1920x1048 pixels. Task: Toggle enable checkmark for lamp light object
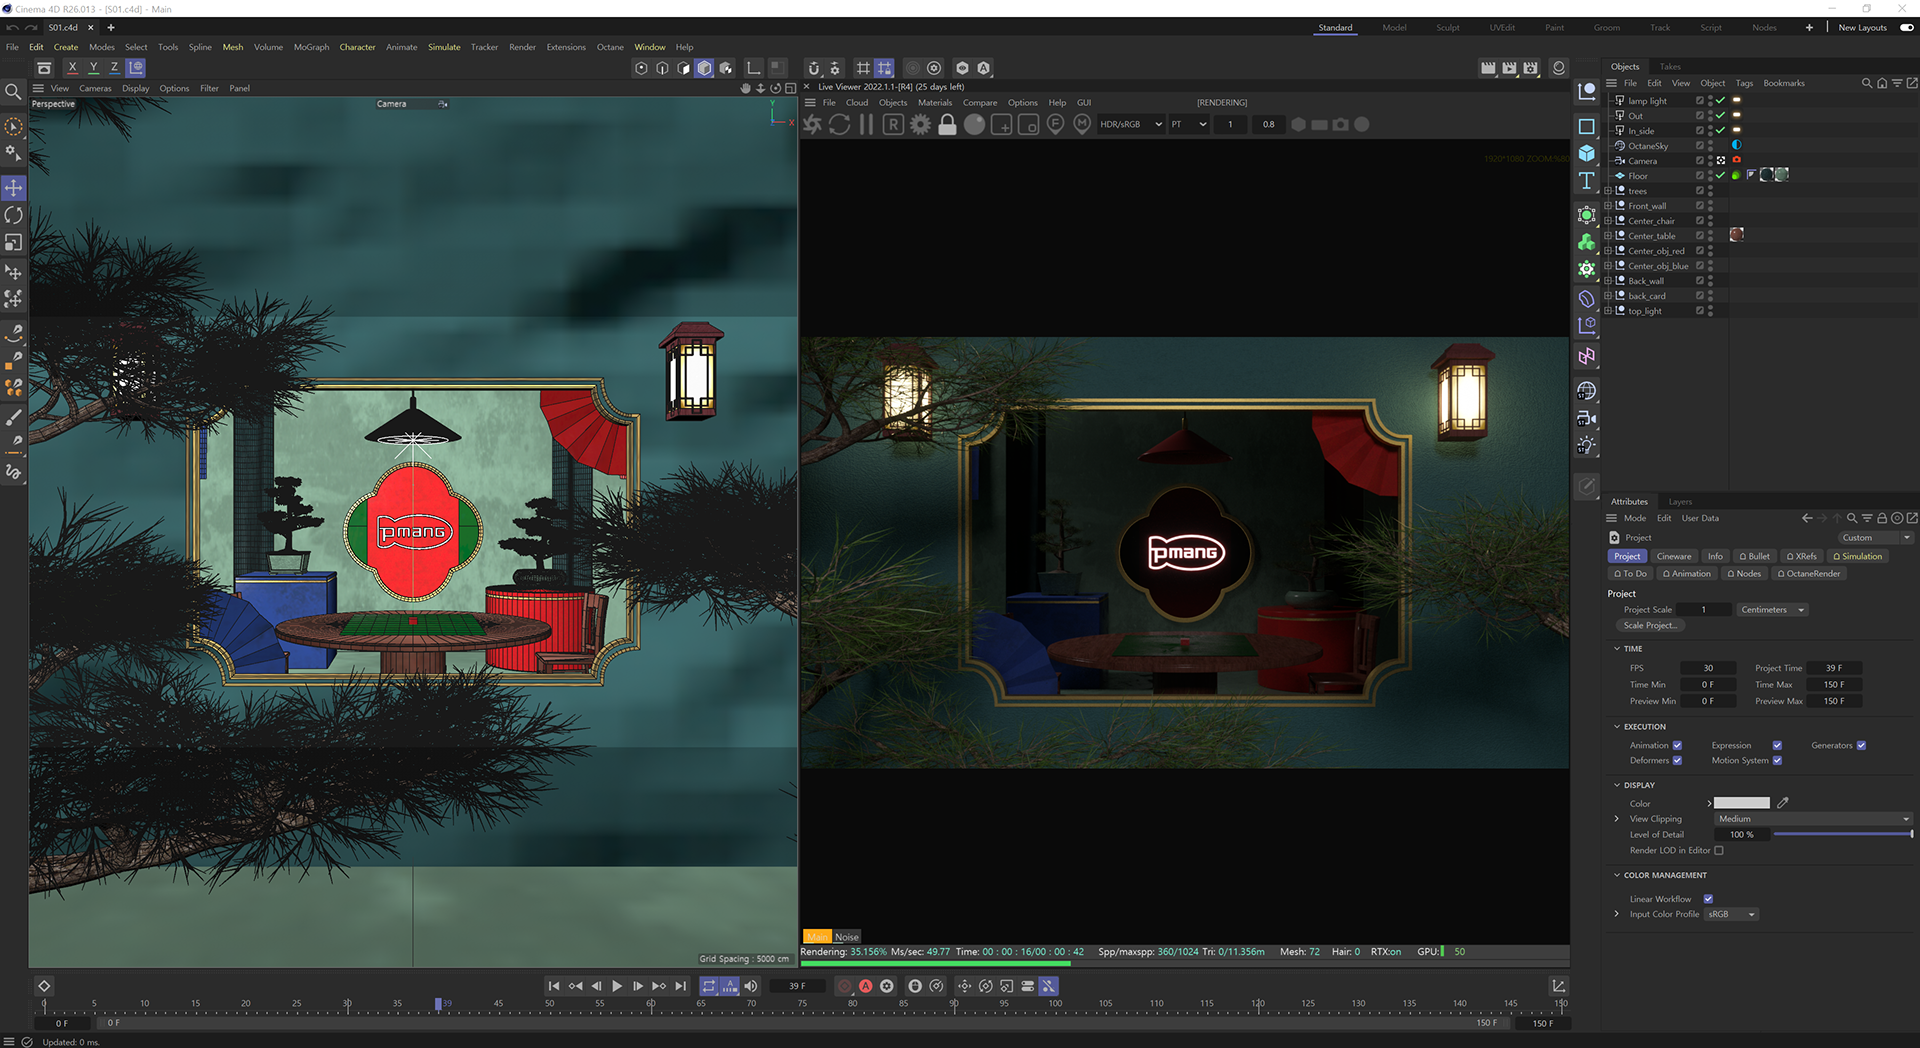pos(1720,101)
